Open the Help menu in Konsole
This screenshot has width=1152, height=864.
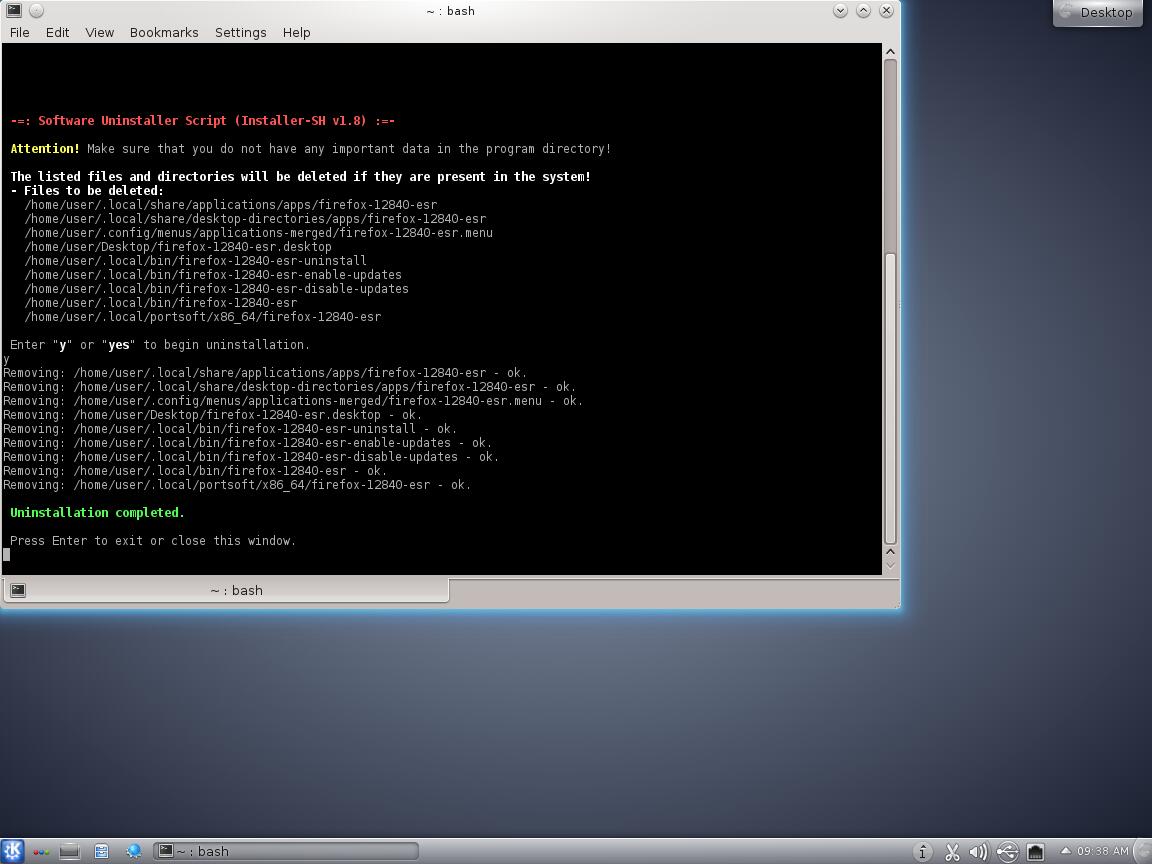(296, 32)
